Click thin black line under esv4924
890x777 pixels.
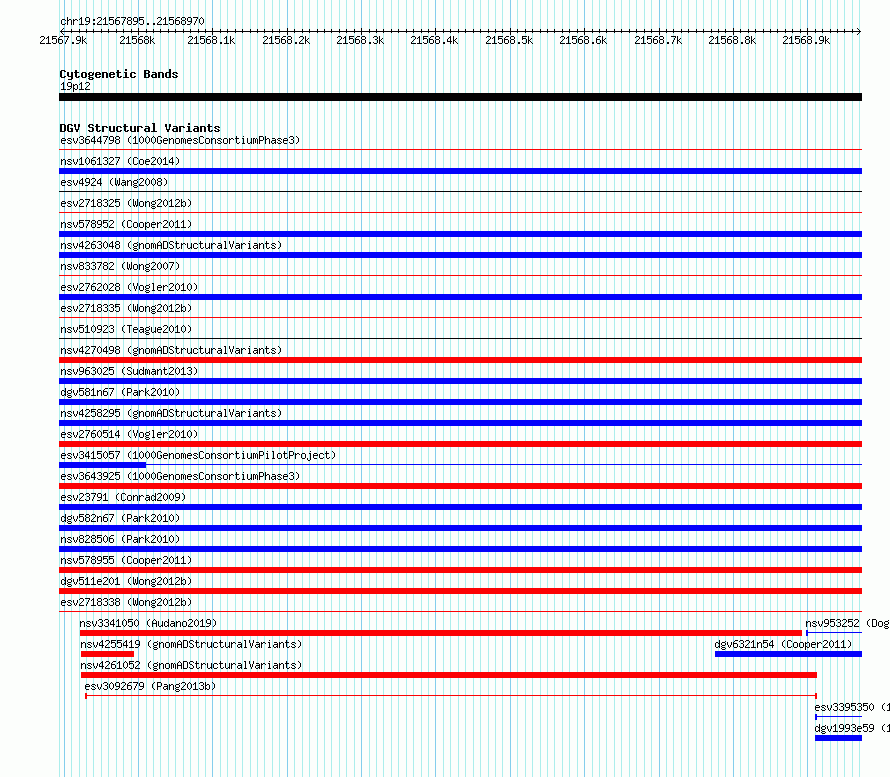[460, 192]
